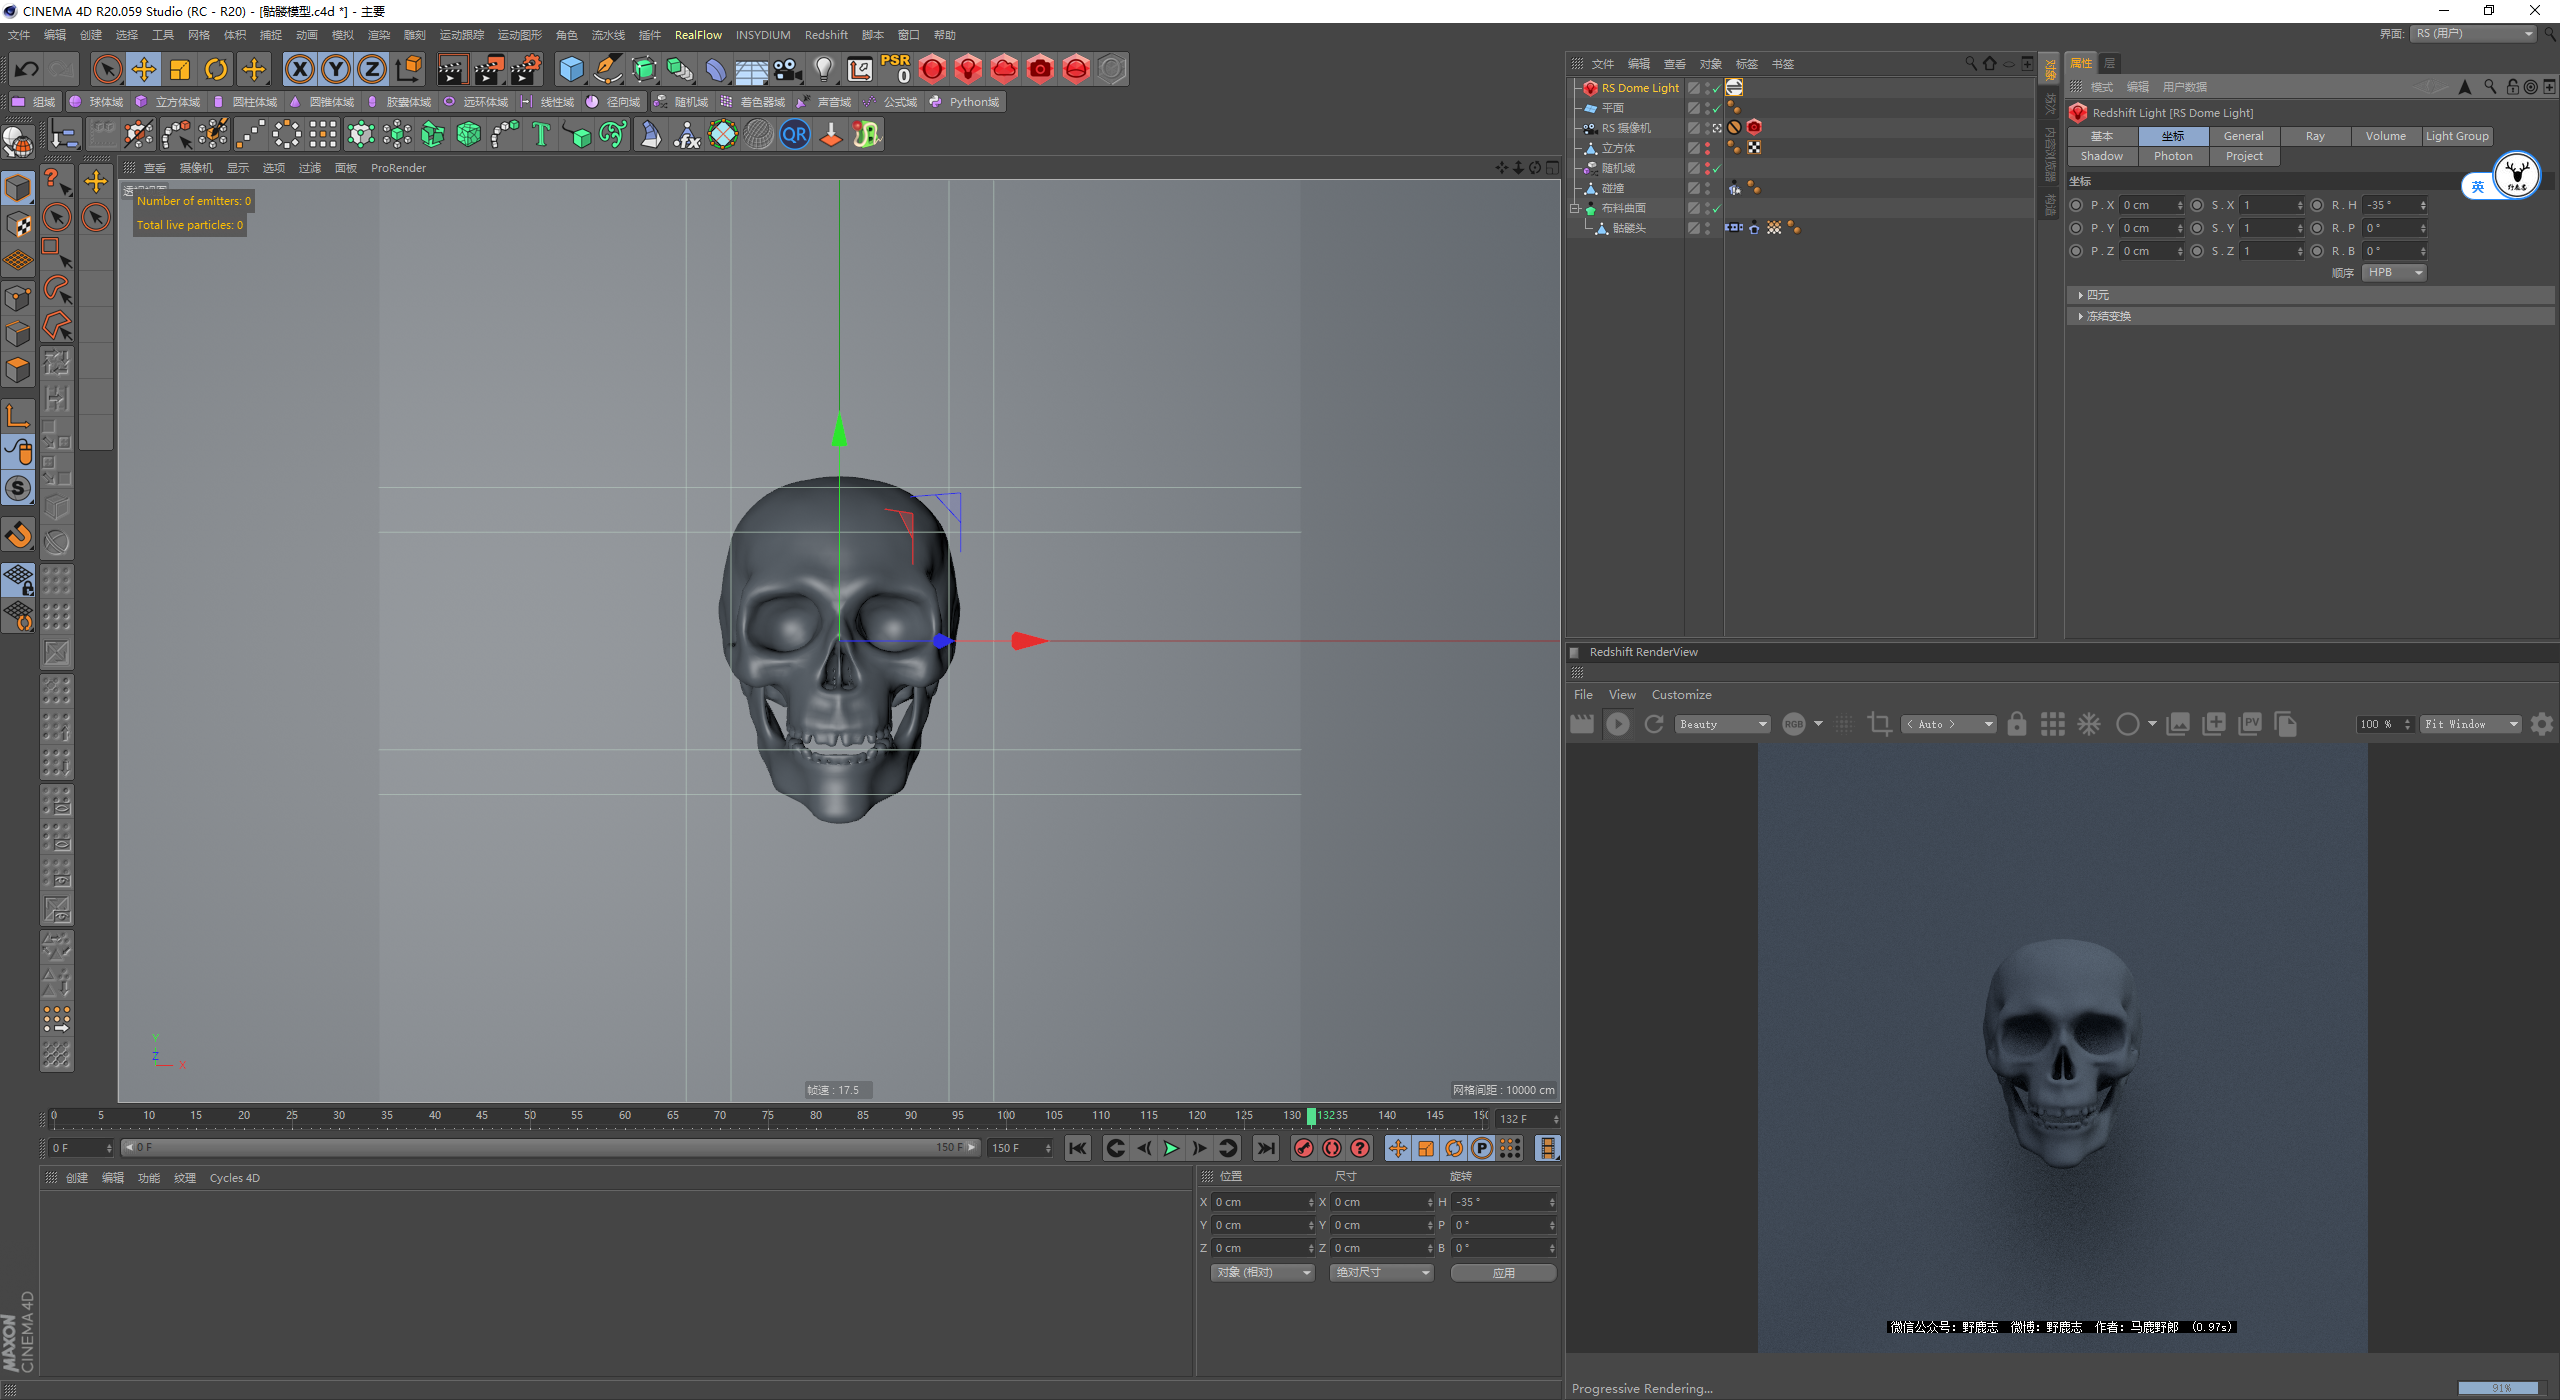
Task: Open the Fit Window dropdown
Action: click(x=2470, y=724)
